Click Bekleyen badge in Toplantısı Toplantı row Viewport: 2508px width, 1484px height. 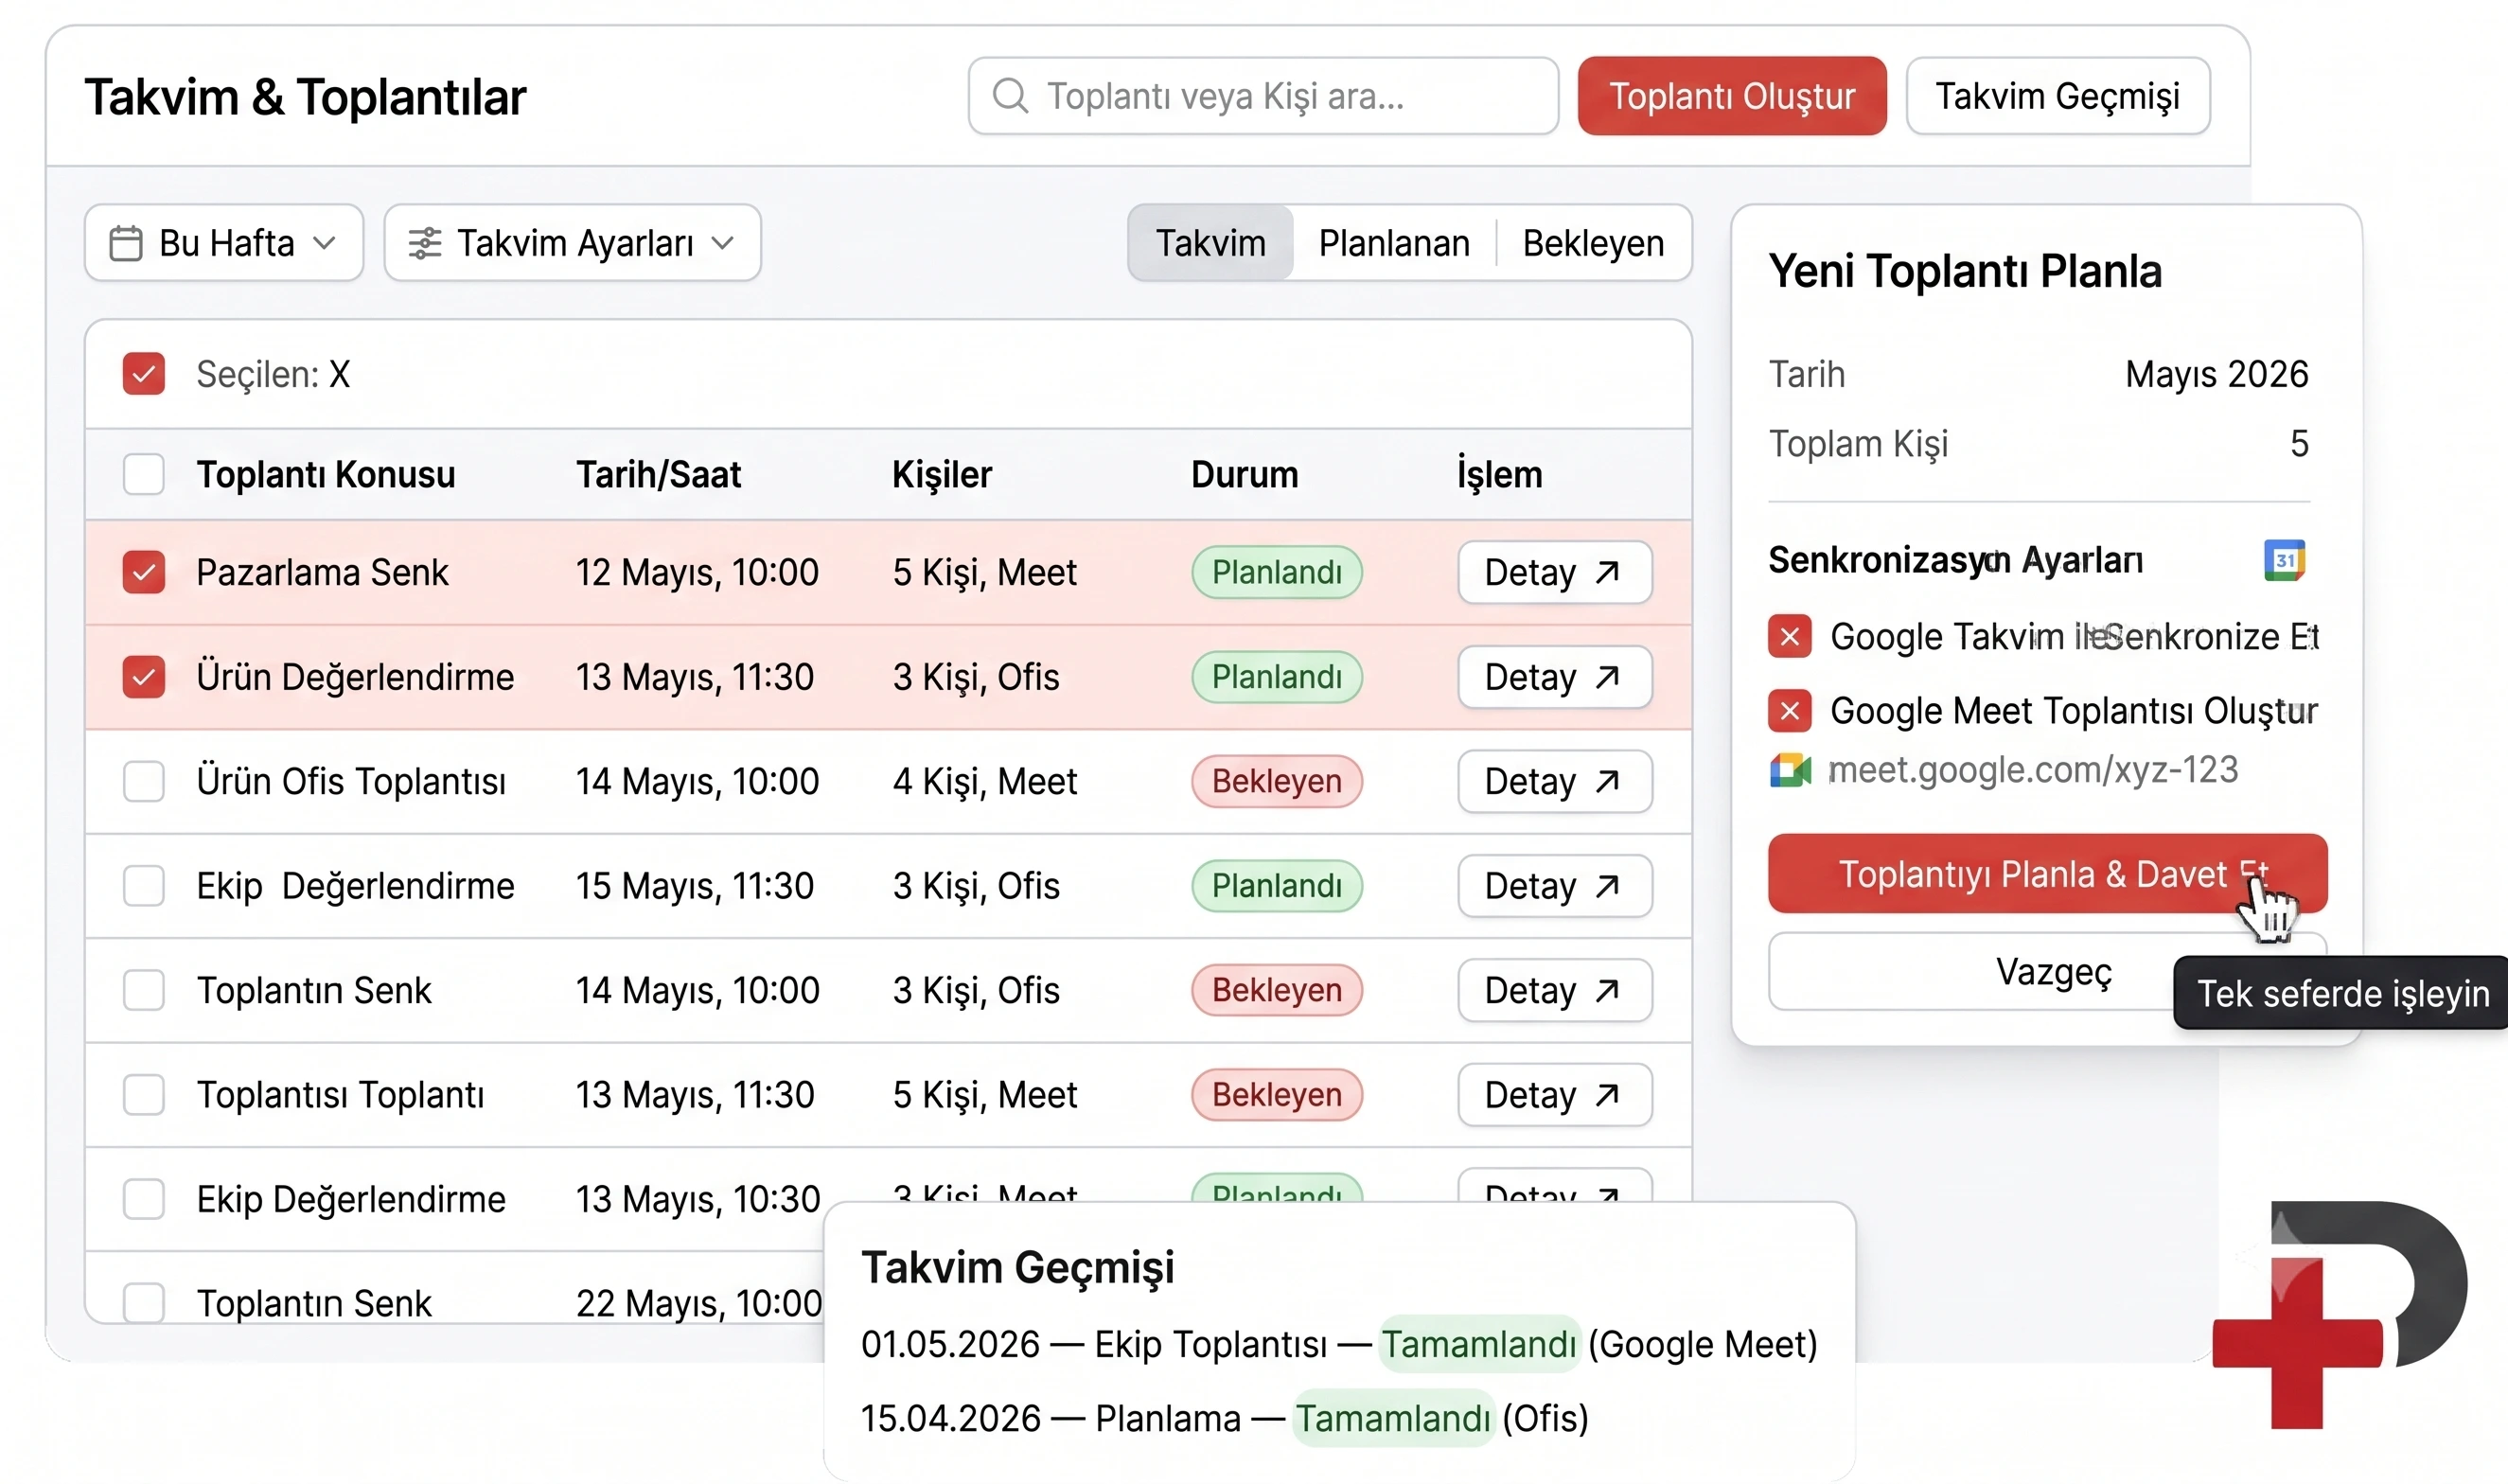[1277, 1095]
